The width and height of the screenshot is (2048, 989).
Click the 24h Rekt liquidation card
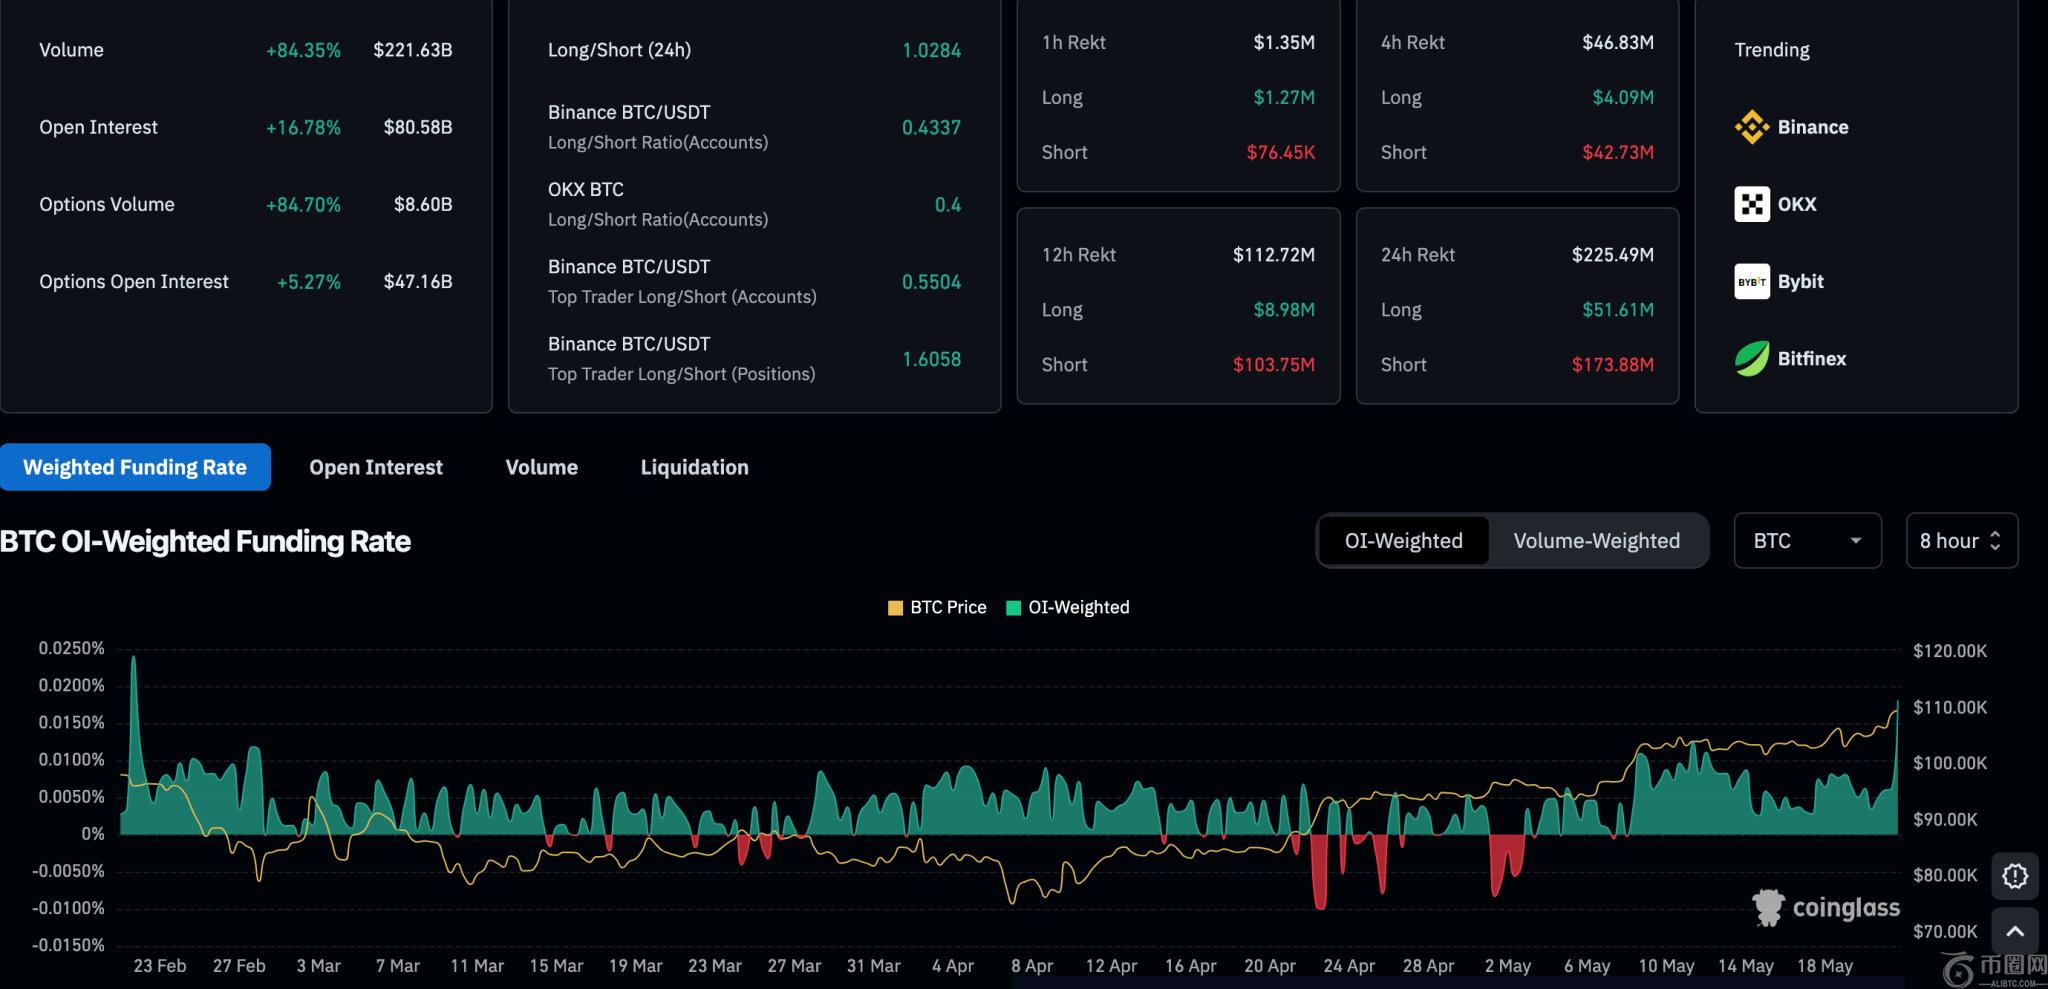pos(1516,306)
